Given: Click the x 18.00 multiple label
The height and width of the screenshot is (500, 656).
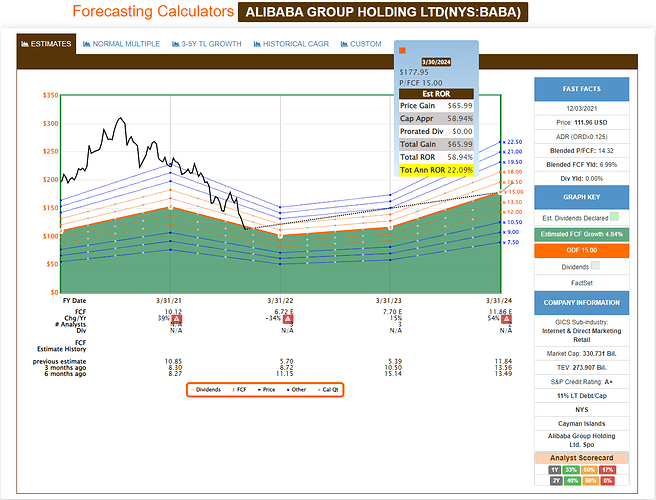Looking at the screenshot, I should (x=512, y=172).
